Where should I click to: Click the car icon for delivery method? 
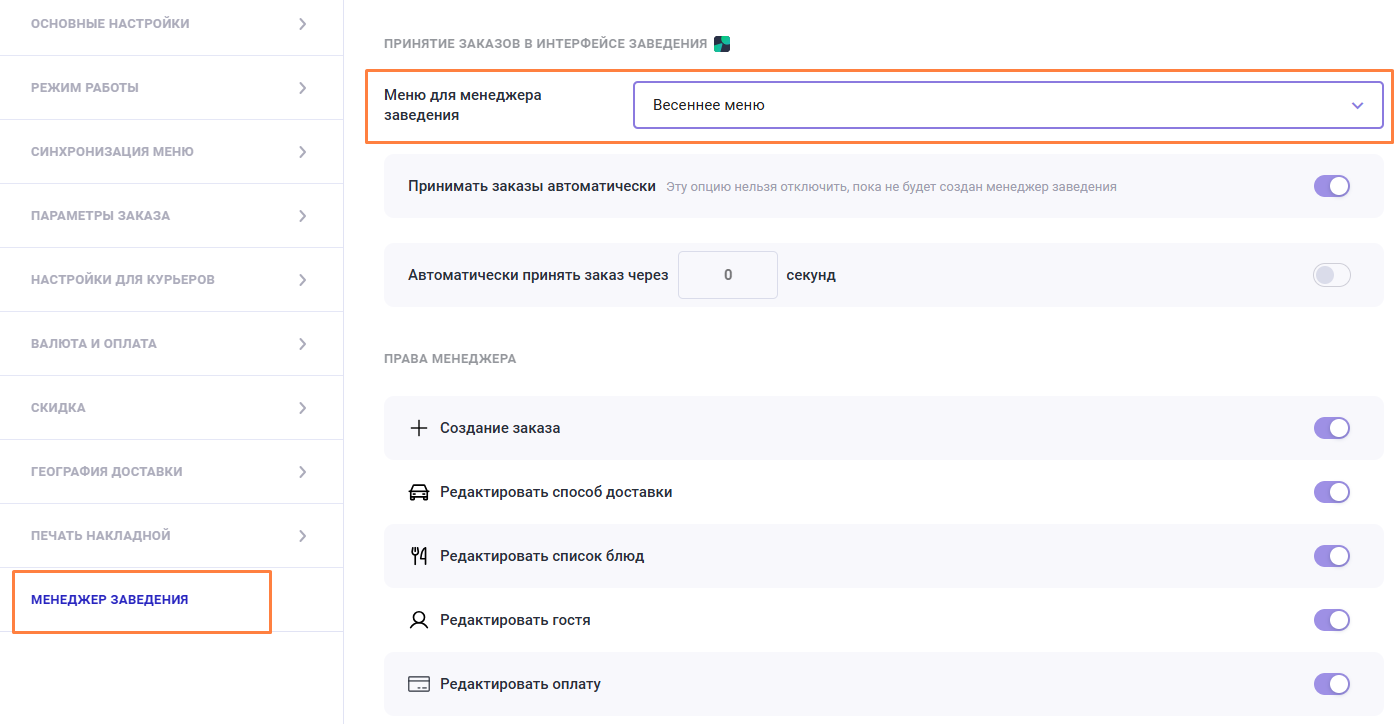point(419,492)
